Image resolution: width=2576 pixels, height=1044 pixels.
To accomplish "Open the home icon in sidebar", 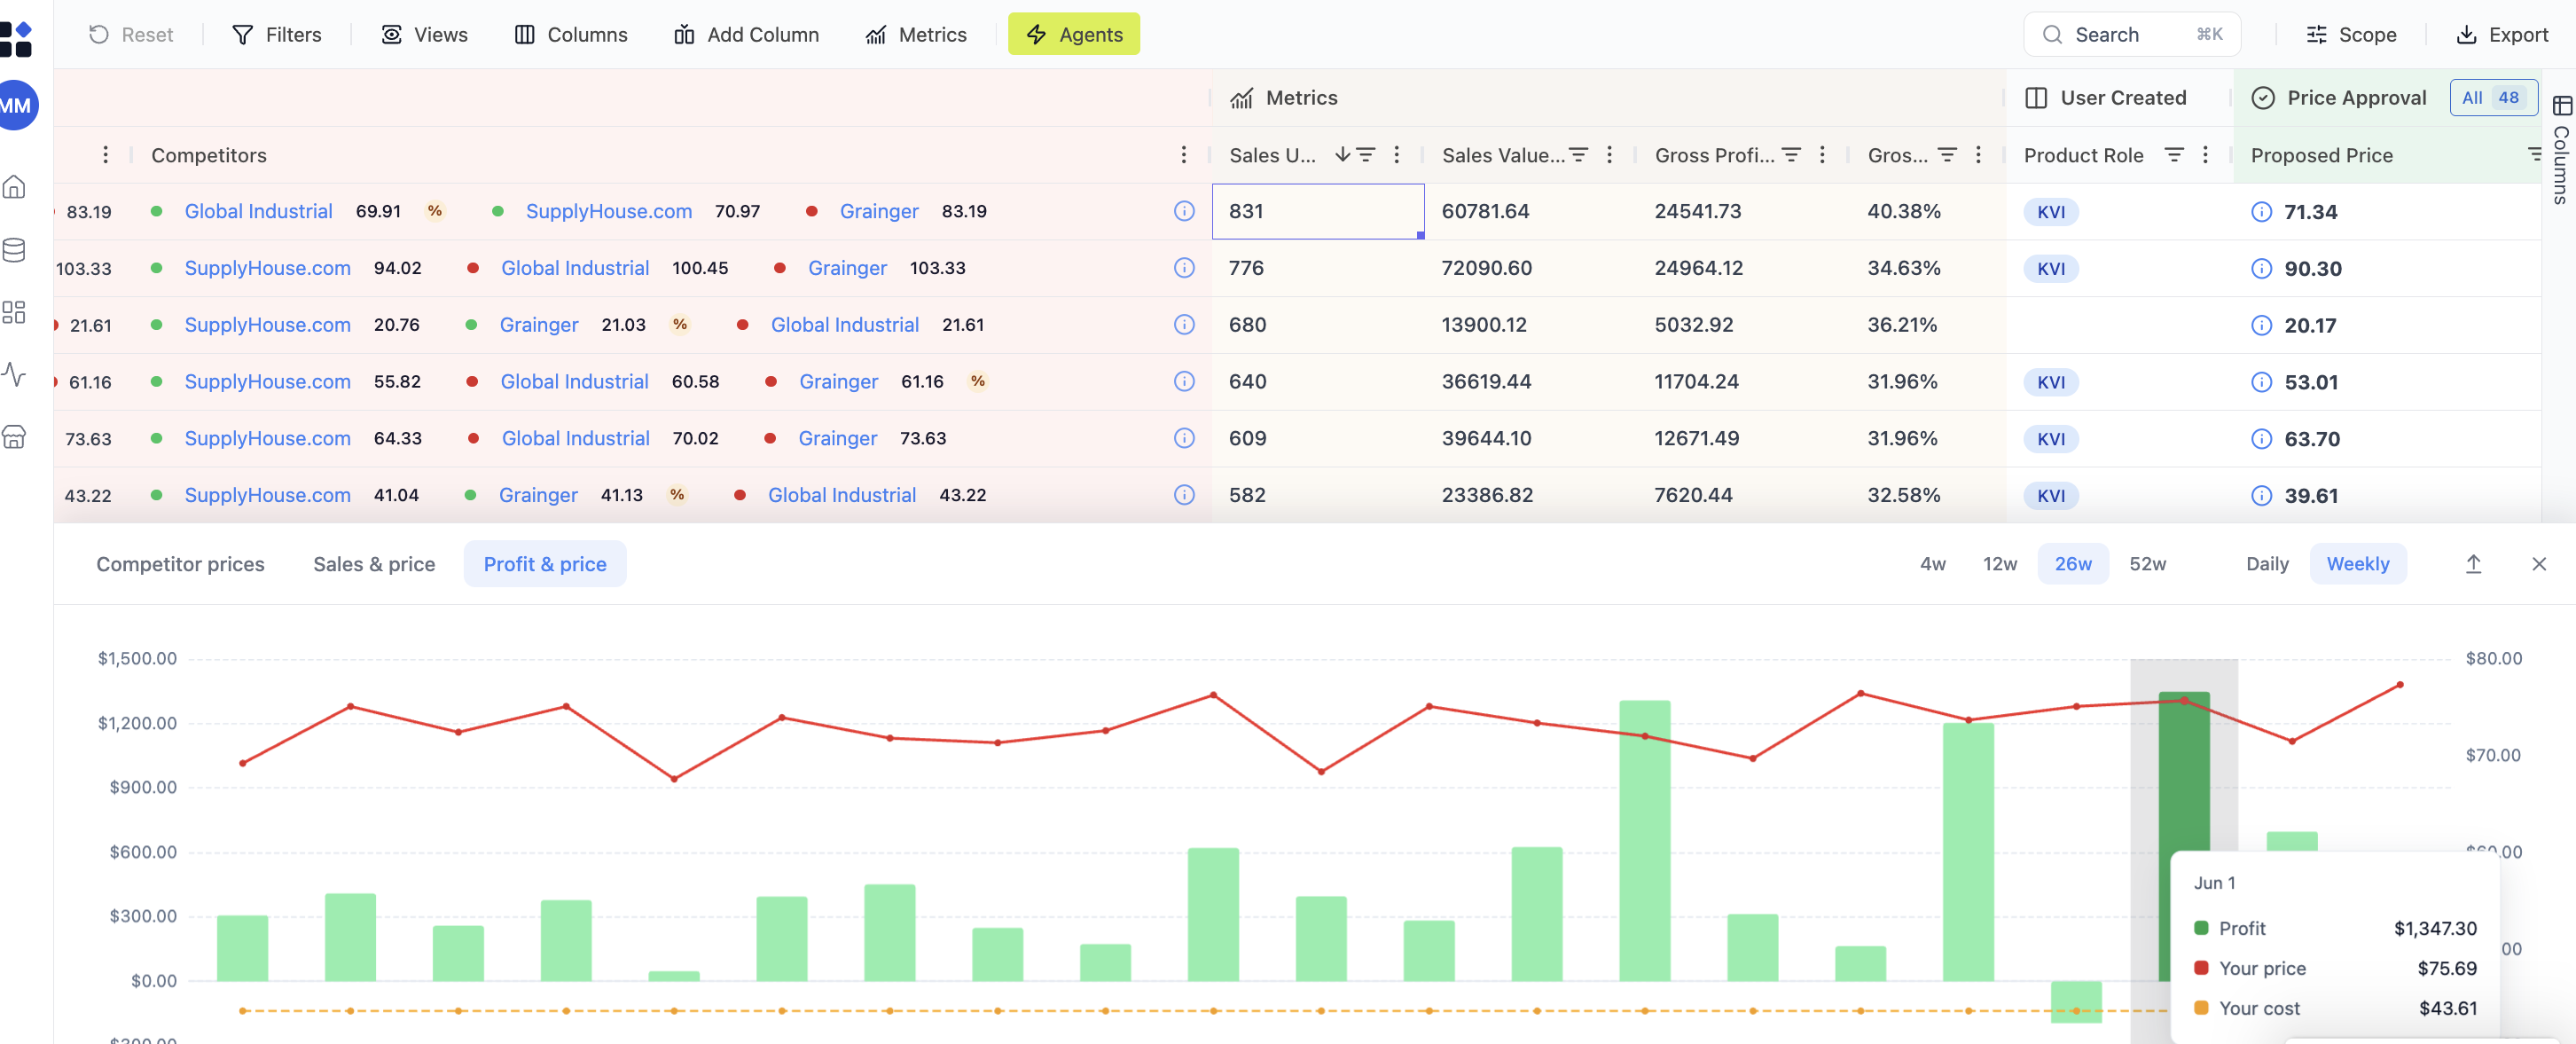I will click(x=14, y=187).
